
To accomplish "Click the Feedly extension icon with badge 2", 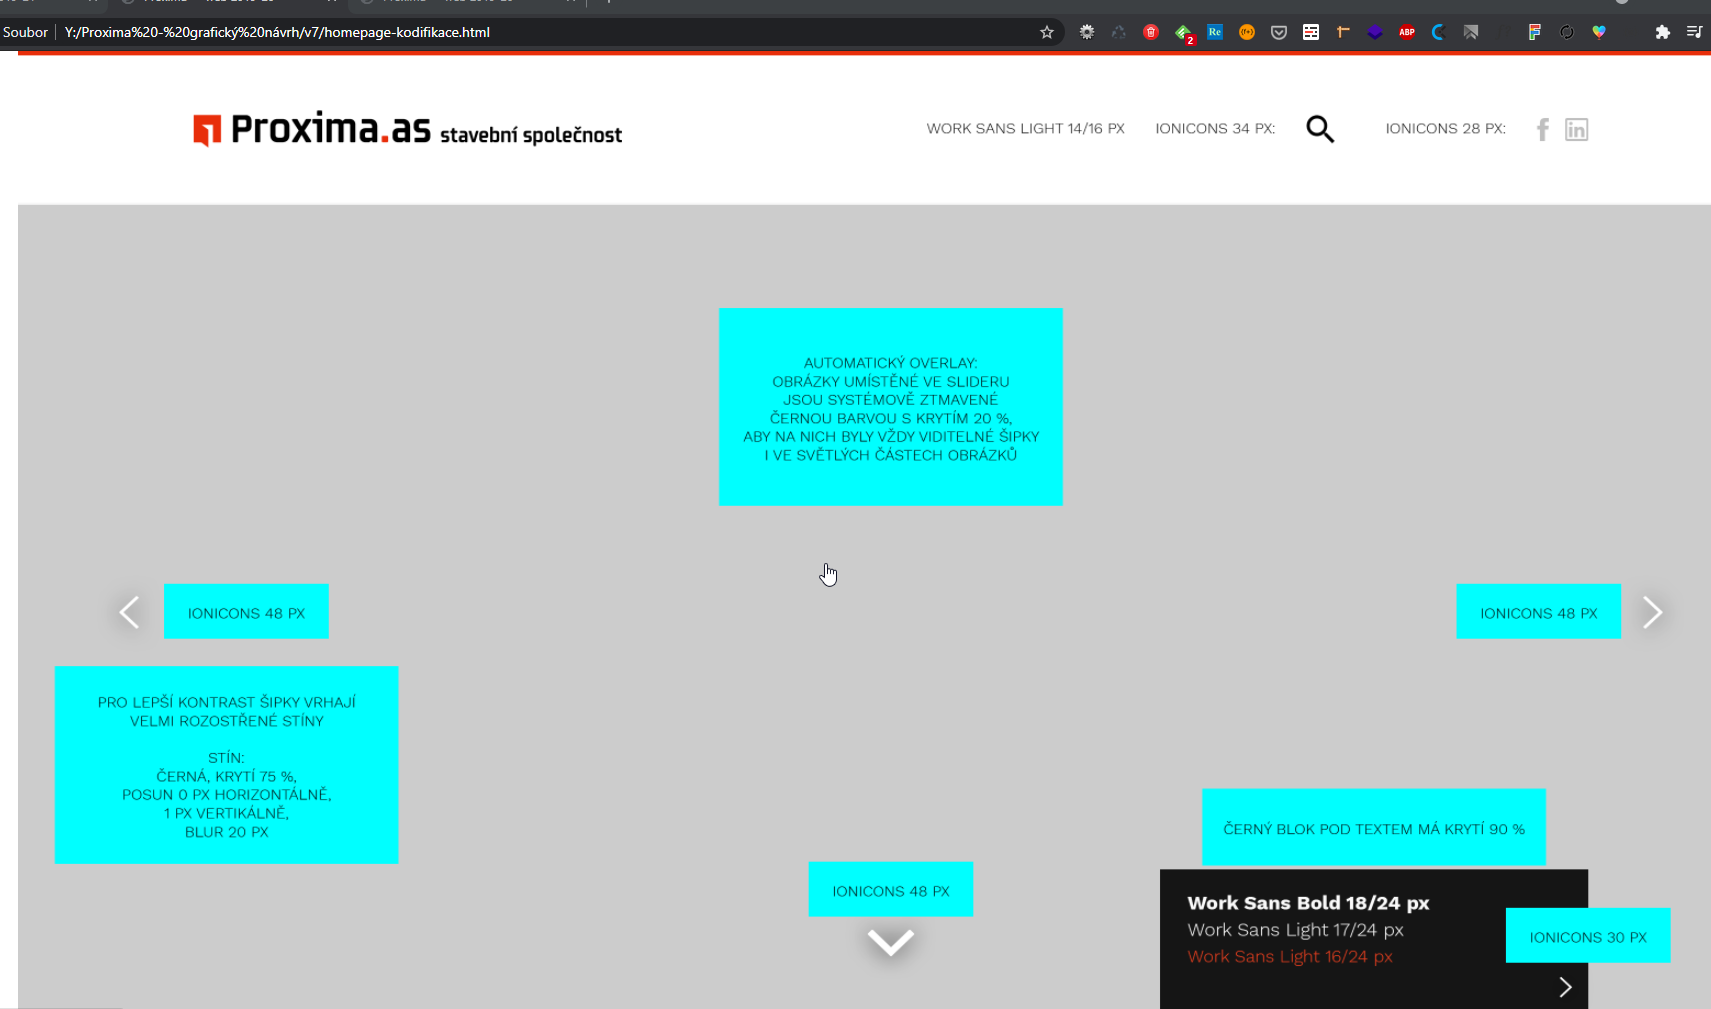I will [x=1183, y=33].
